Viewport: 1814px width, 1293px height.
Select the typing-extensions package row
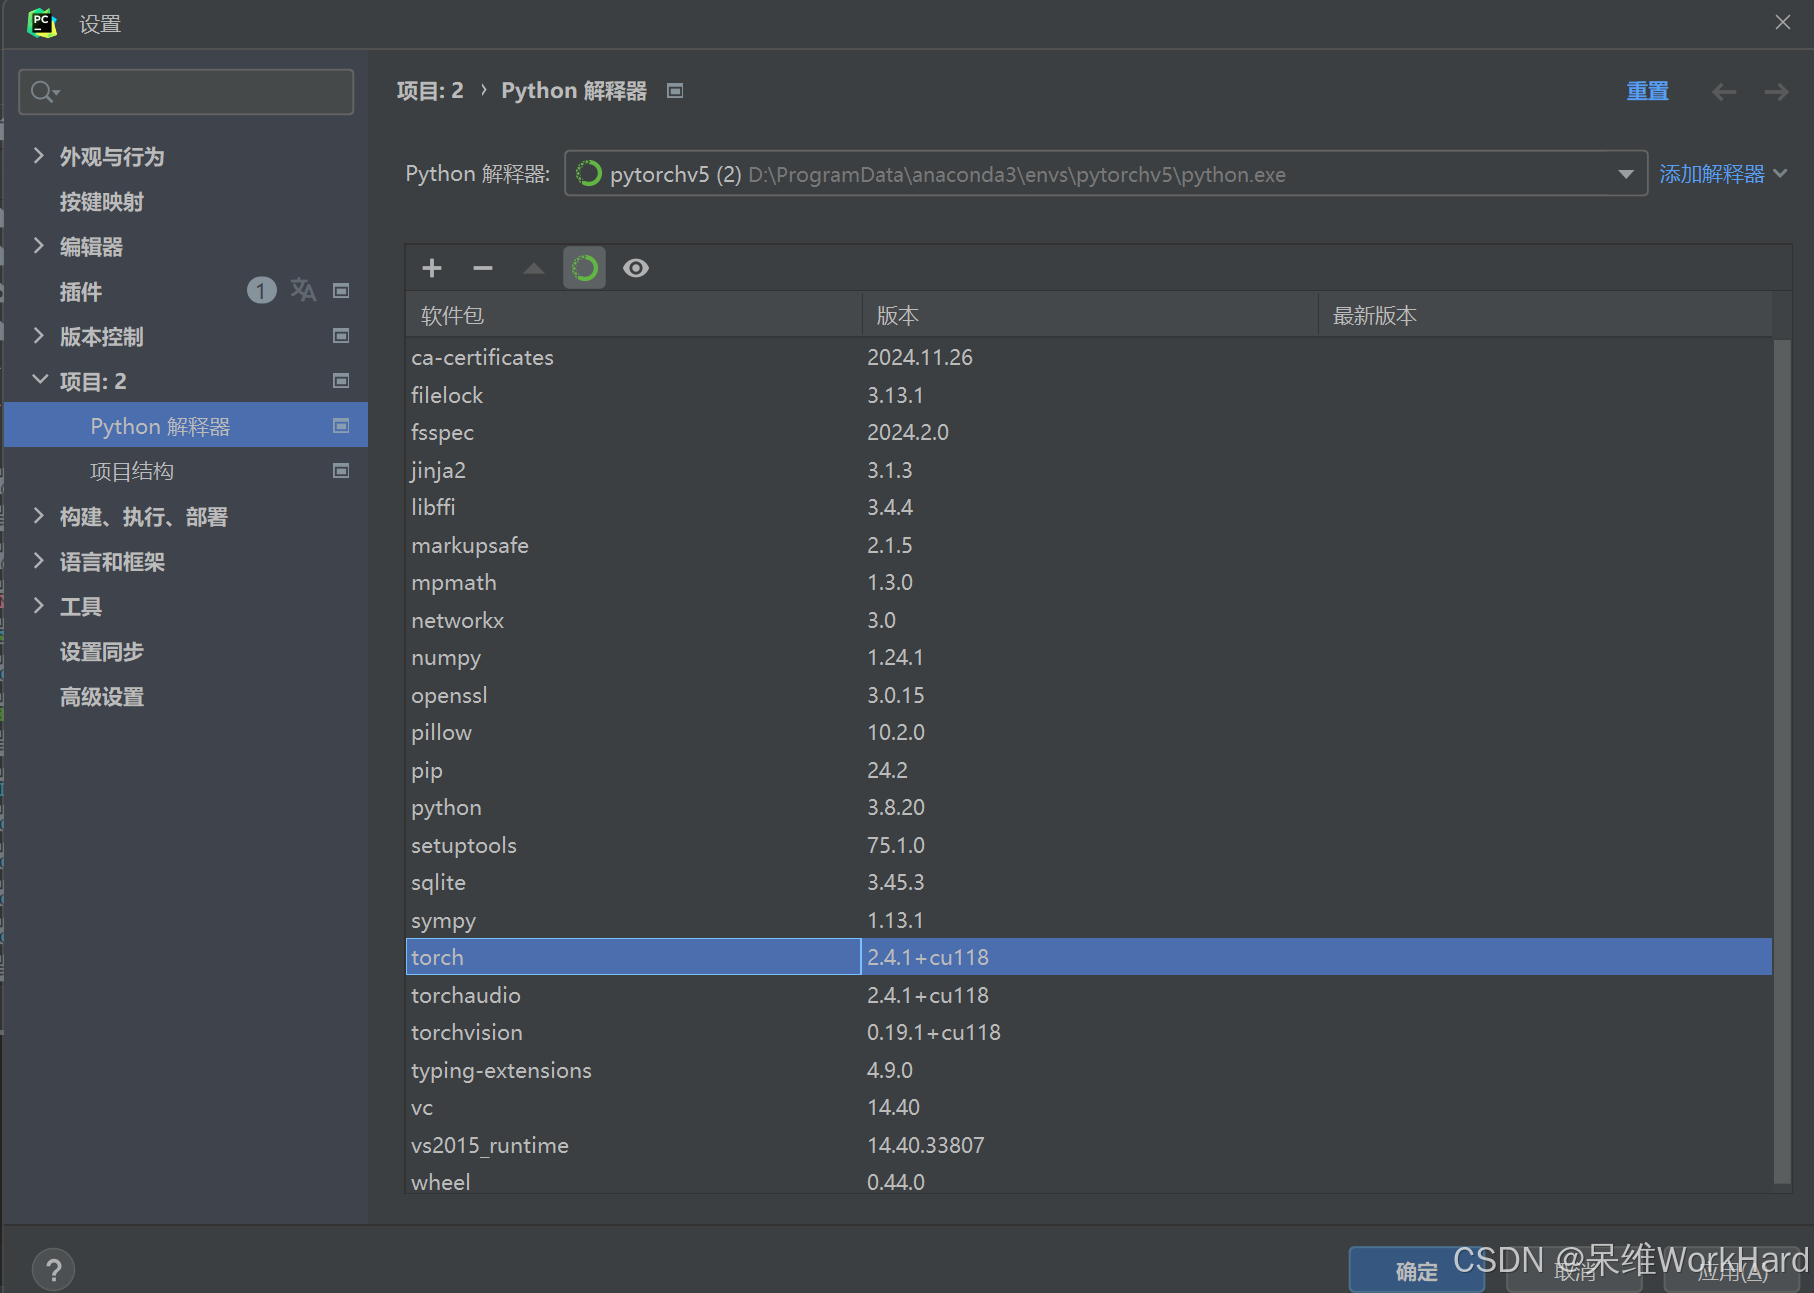1089,1070
